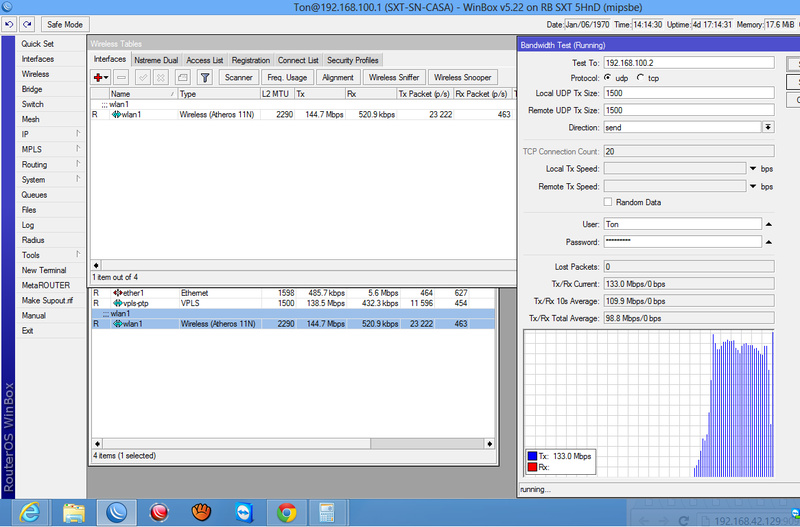Image resolution: width=800 pixels, height=527 pixels.
Task: Select the ether1 row in interface list
Action: tap(293, 293)
